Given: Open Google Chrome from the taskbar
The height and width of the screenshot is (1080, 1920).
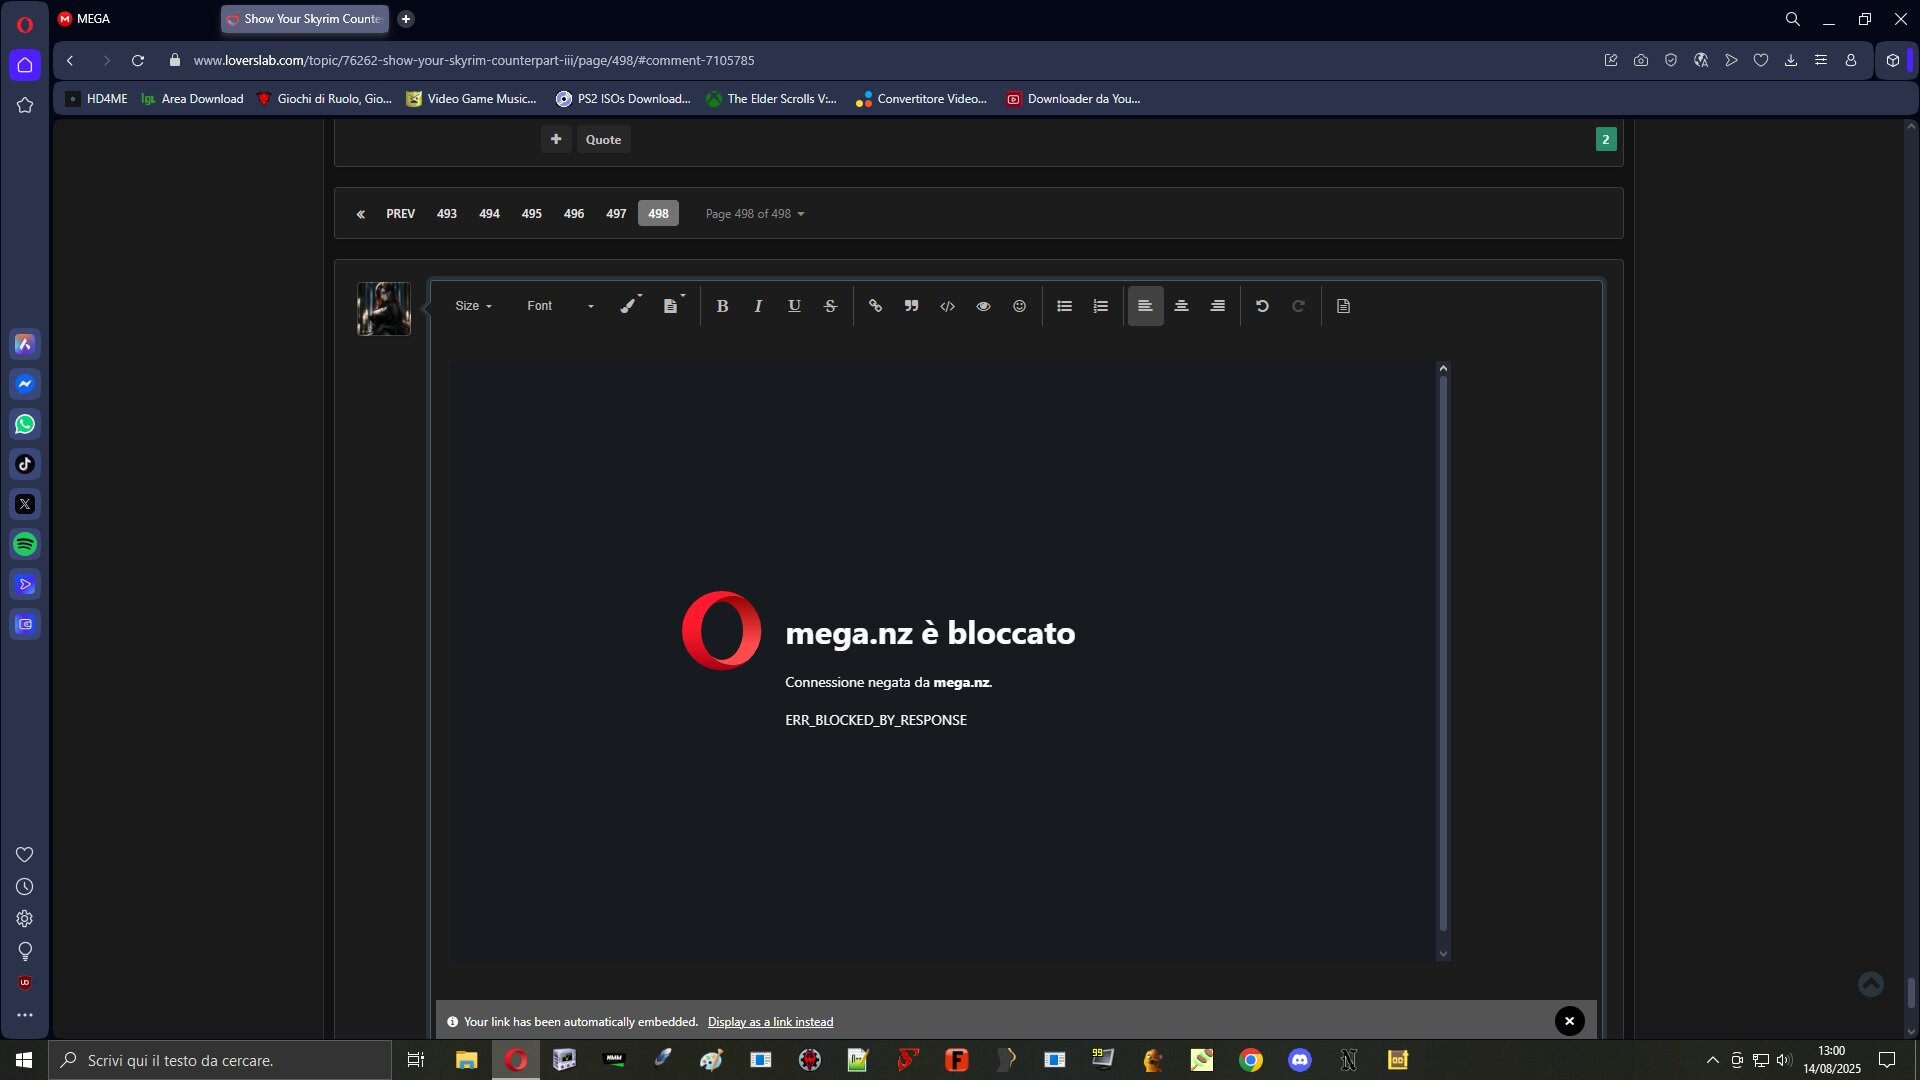Looking at the screenshot, I should coord(1251,1060).
